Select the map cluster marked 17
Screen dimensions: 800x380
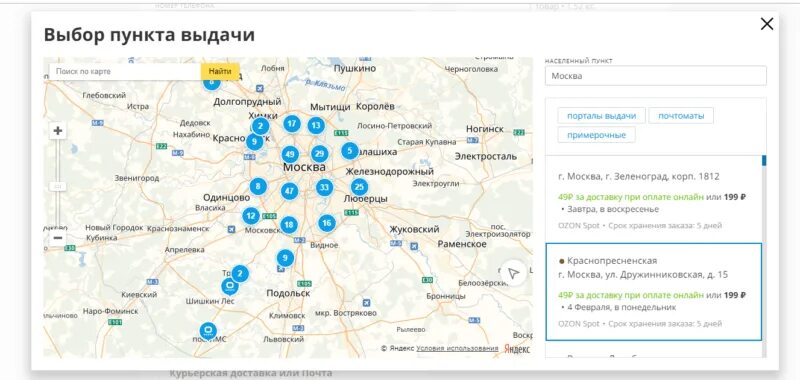[291, 123]
